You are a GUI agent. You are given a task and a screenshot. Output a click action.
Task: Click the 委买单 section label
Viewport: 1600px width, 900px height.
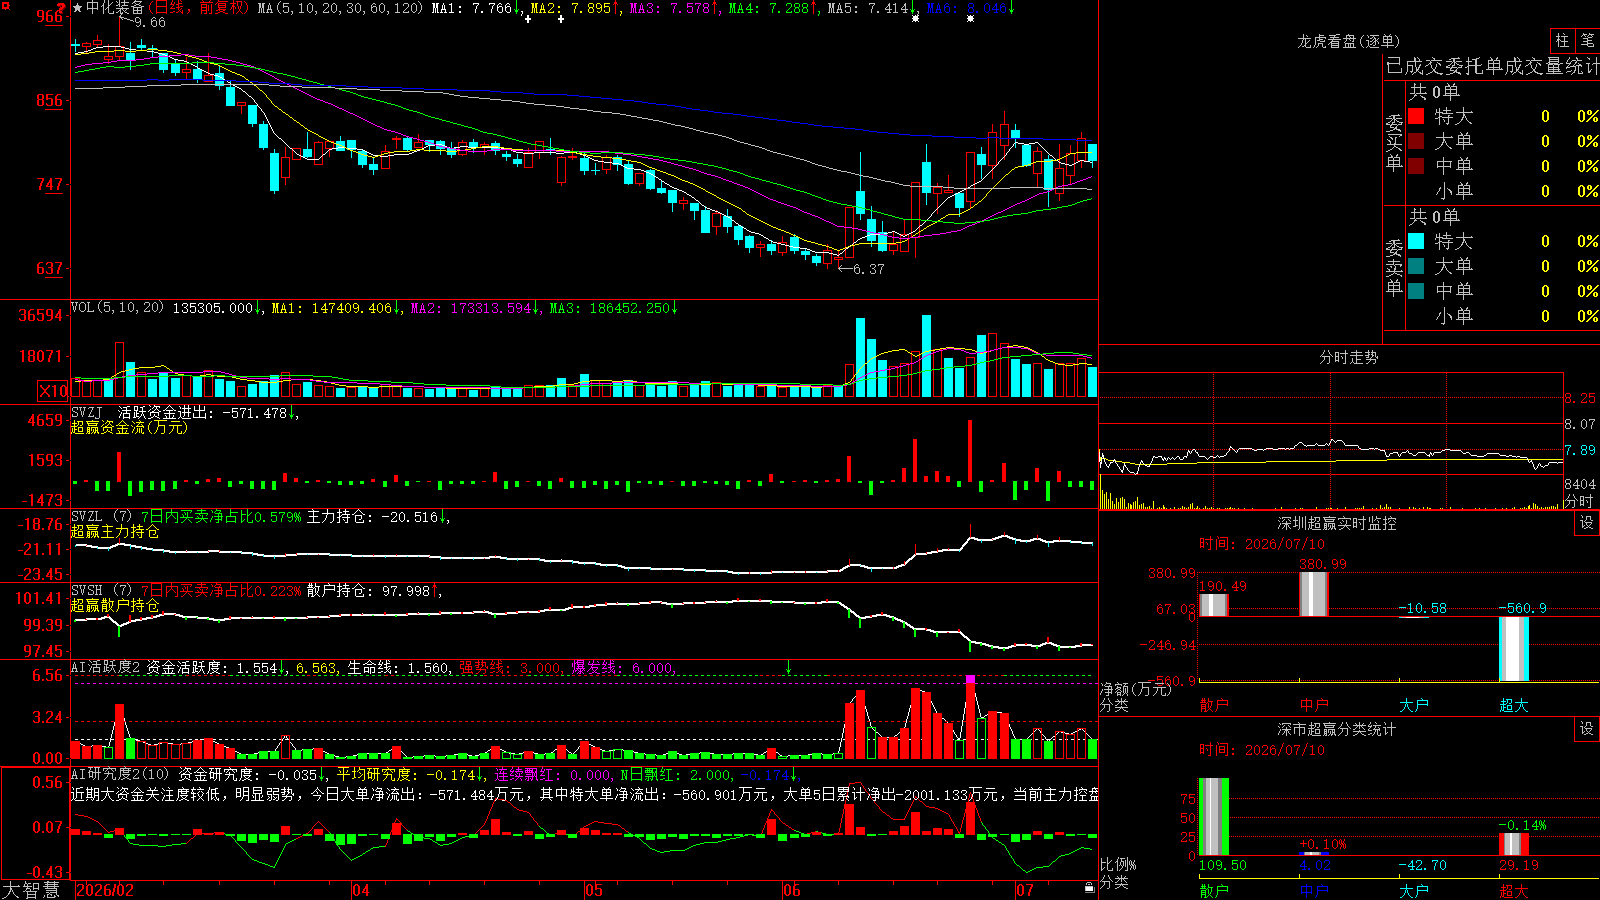click(1394, 142)
